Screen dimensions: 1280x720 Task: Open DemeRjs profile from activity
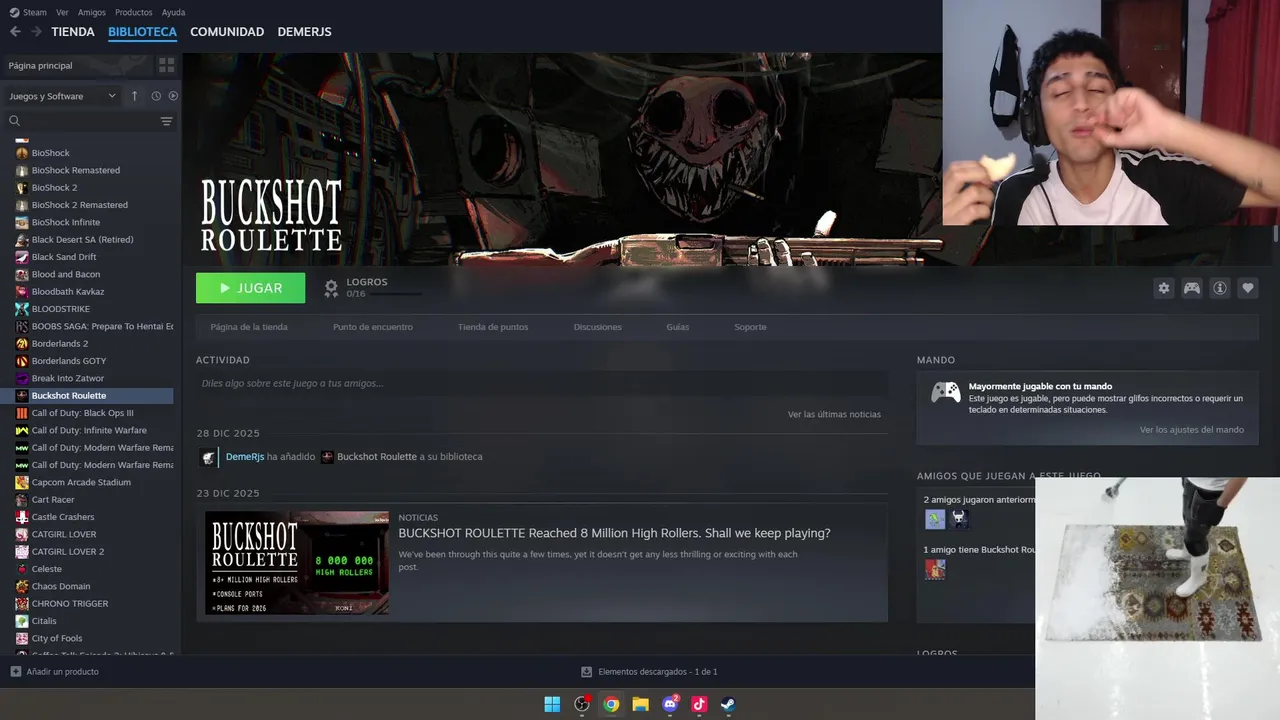click(x=244, y=456)
